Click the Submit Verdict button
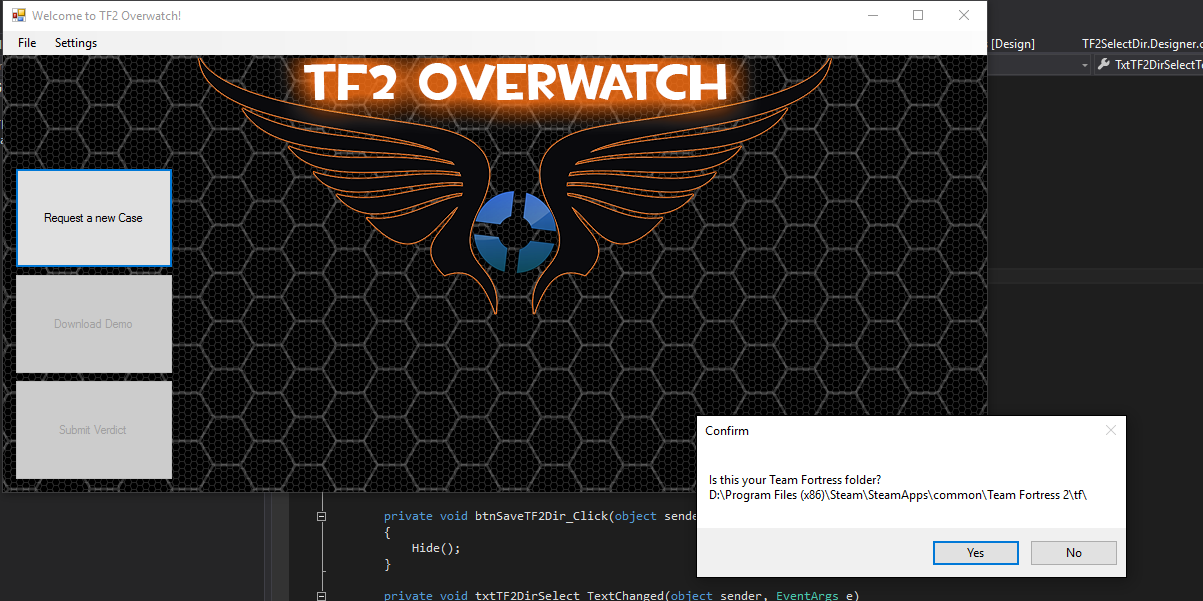 (93, 429)
